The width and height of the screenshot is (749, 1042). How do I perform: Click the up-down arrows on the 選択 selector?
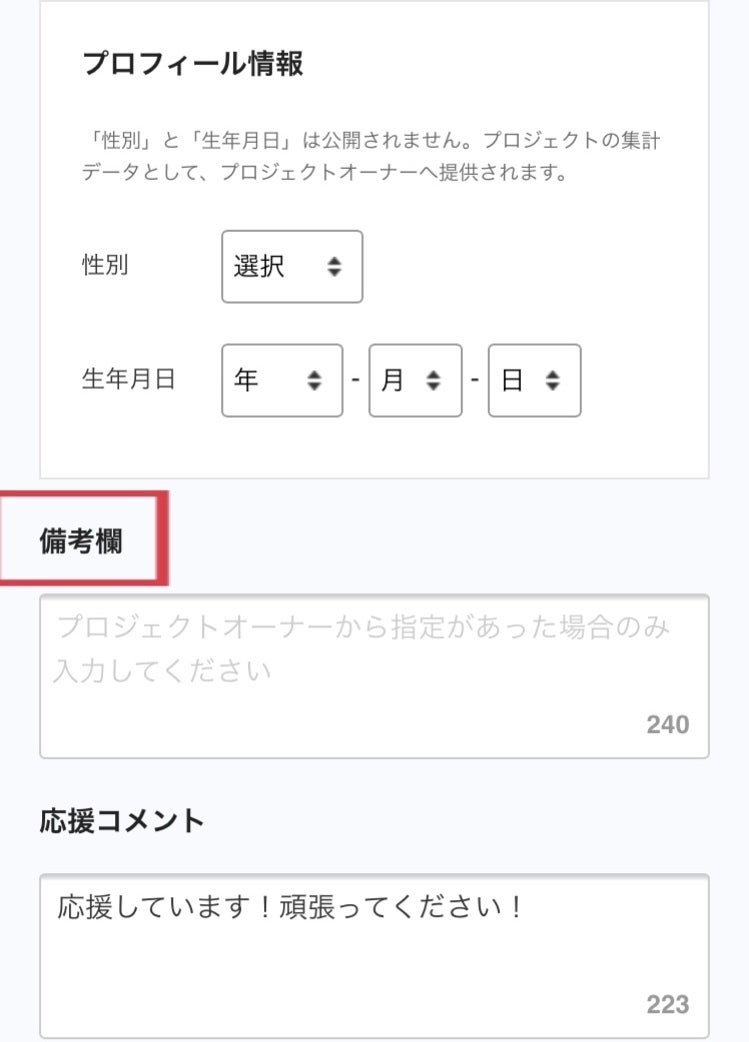coord(334,267)
